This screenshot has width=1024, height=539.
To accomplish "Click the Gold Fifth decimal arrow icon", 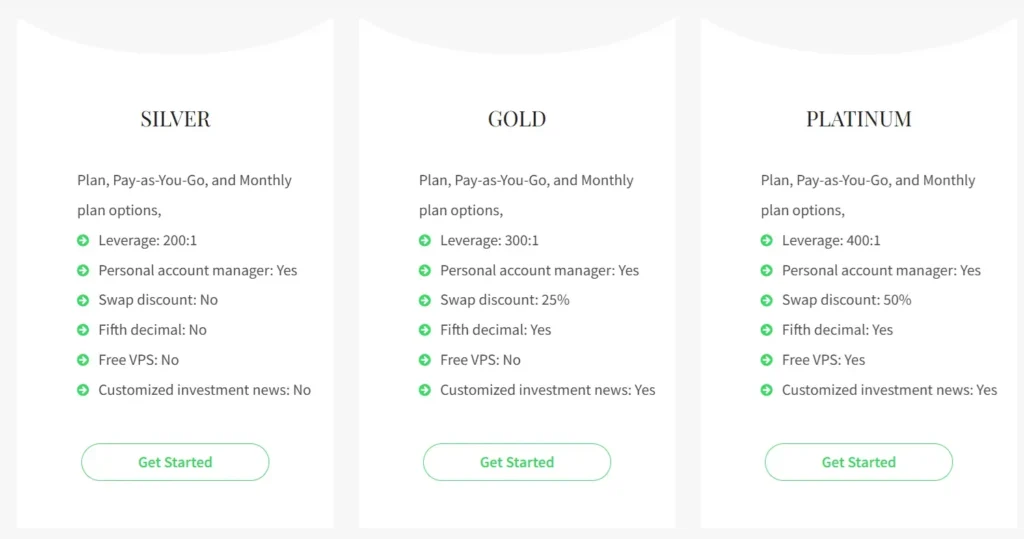I will tap(425, 330).
